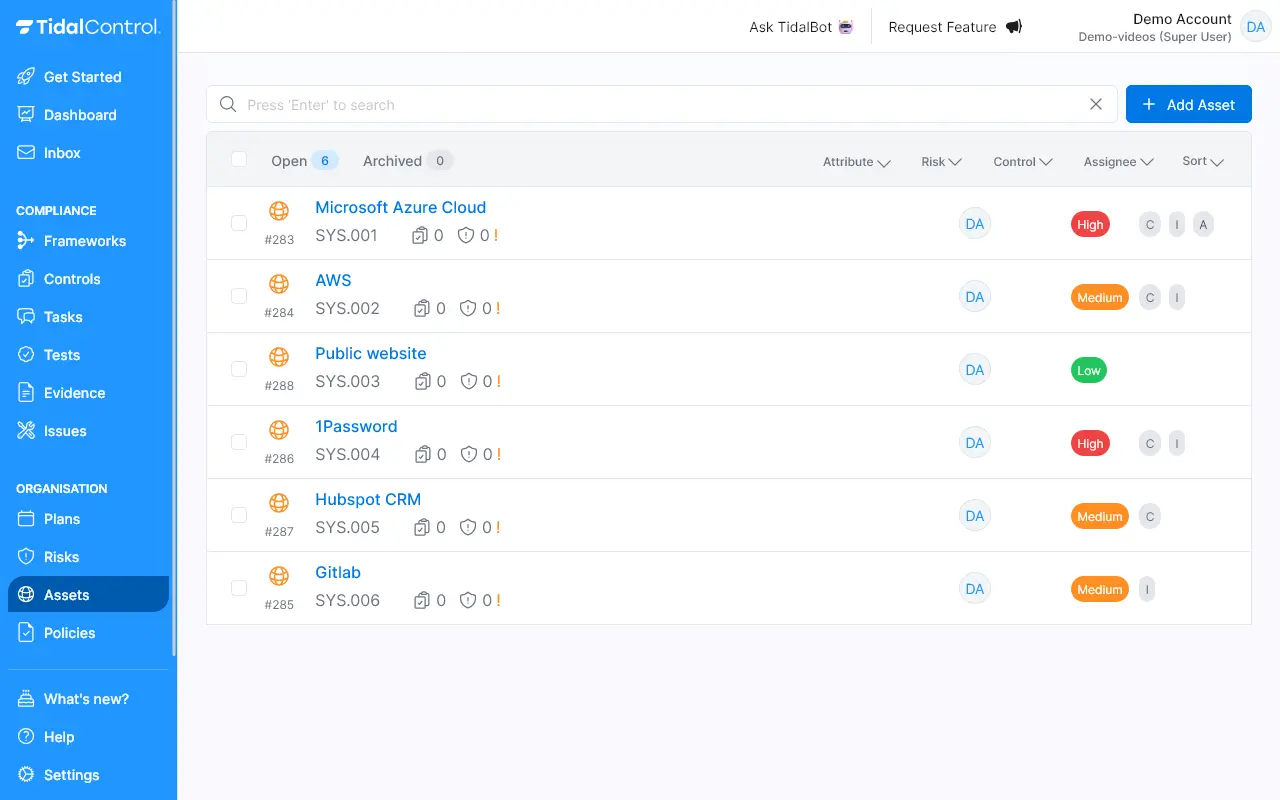Expand the Attribute filter dropdown
This screenshot has height=800, width=1280.
tap(857, 162)
